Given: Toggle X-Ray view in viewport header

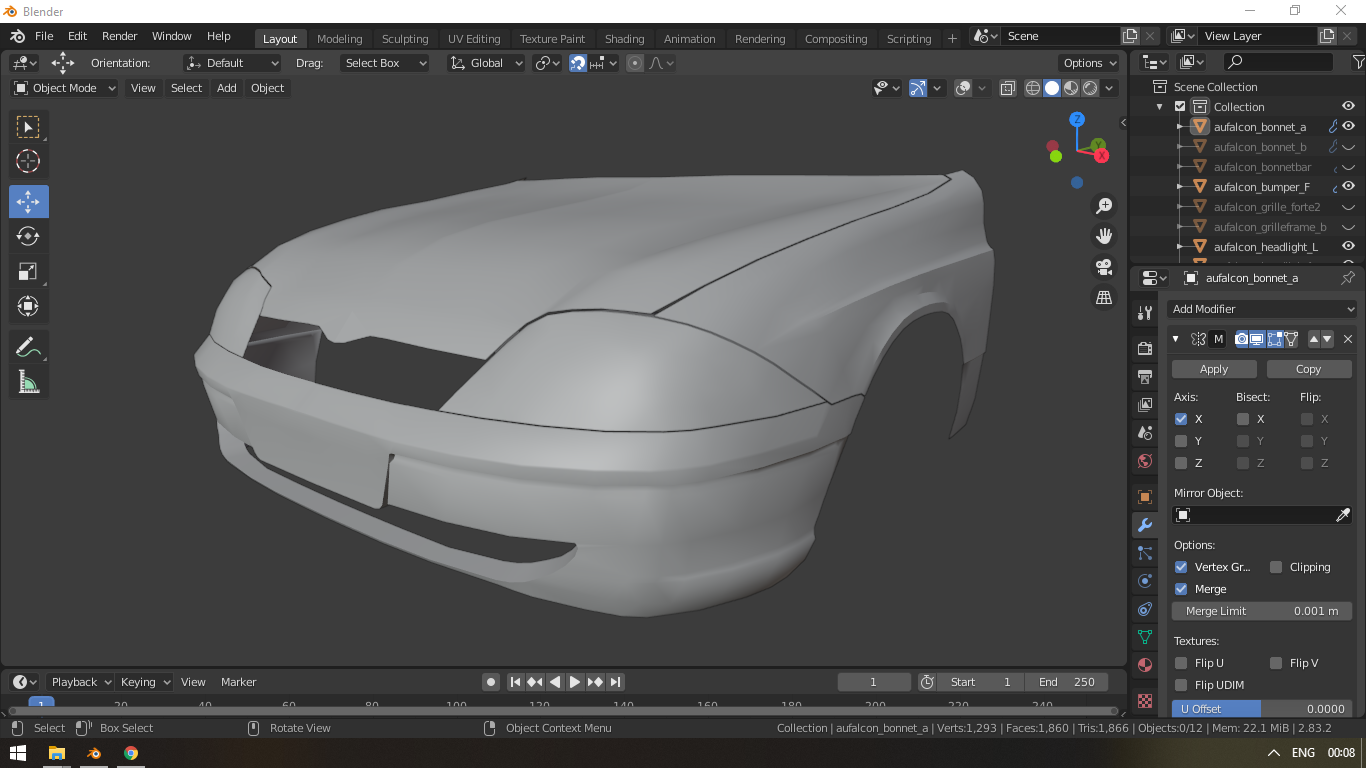Looking at the screenshot, I should (1007, 88).
